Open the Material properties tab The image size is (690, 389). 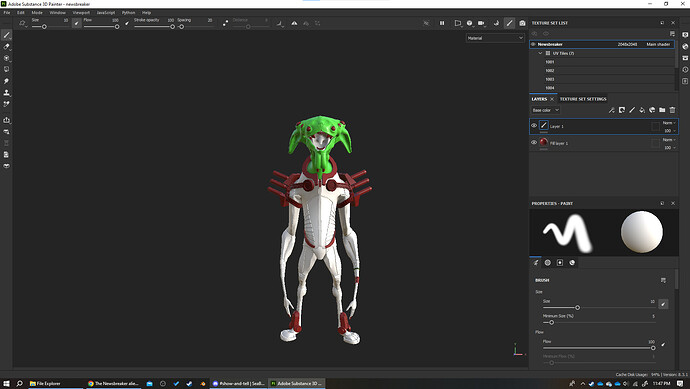[x=572, y=263]
